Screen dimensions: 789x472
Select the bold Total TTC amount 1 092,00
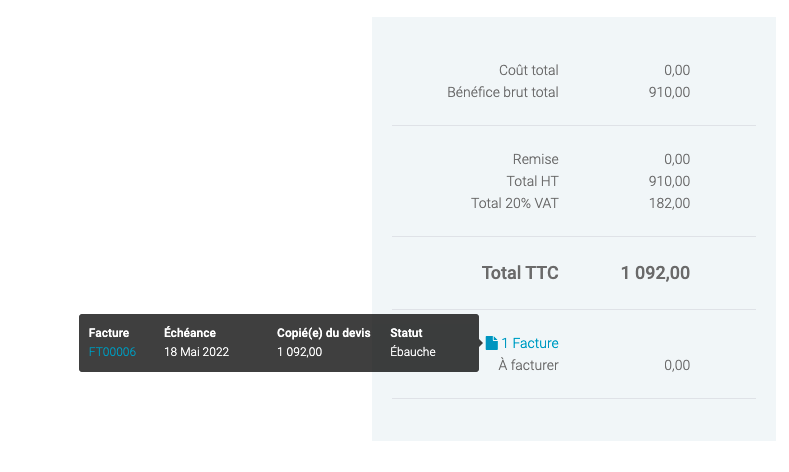click(x=655, y=273)
